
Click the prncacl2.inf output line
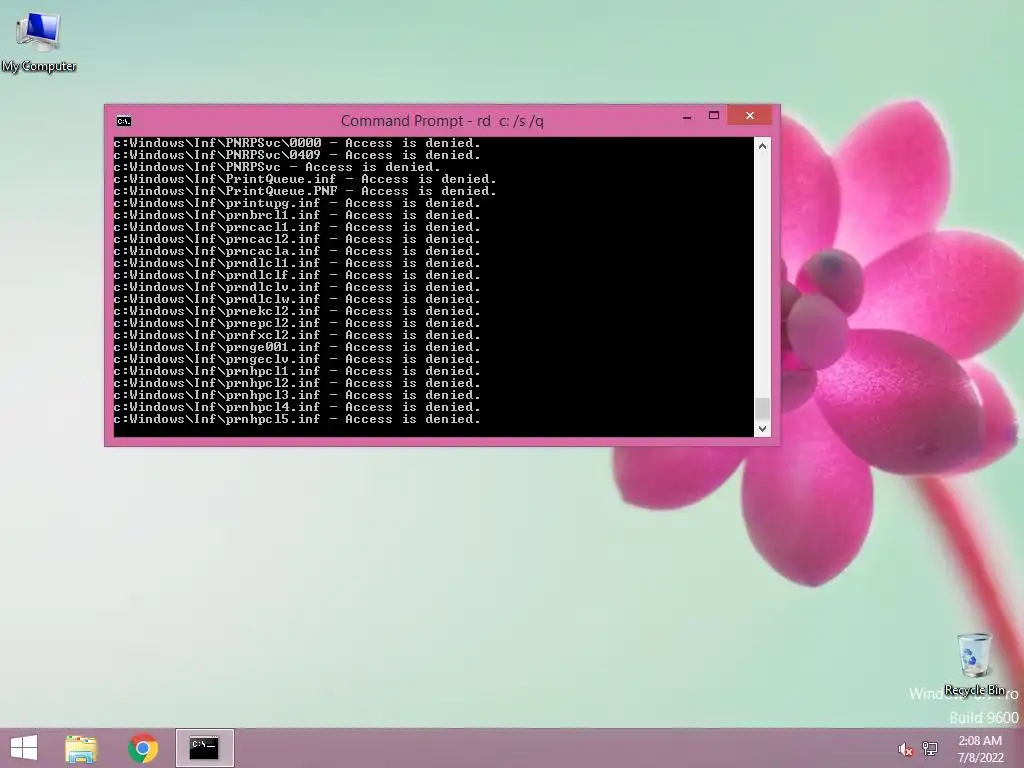pyautogui.click(x=297, y=239)
